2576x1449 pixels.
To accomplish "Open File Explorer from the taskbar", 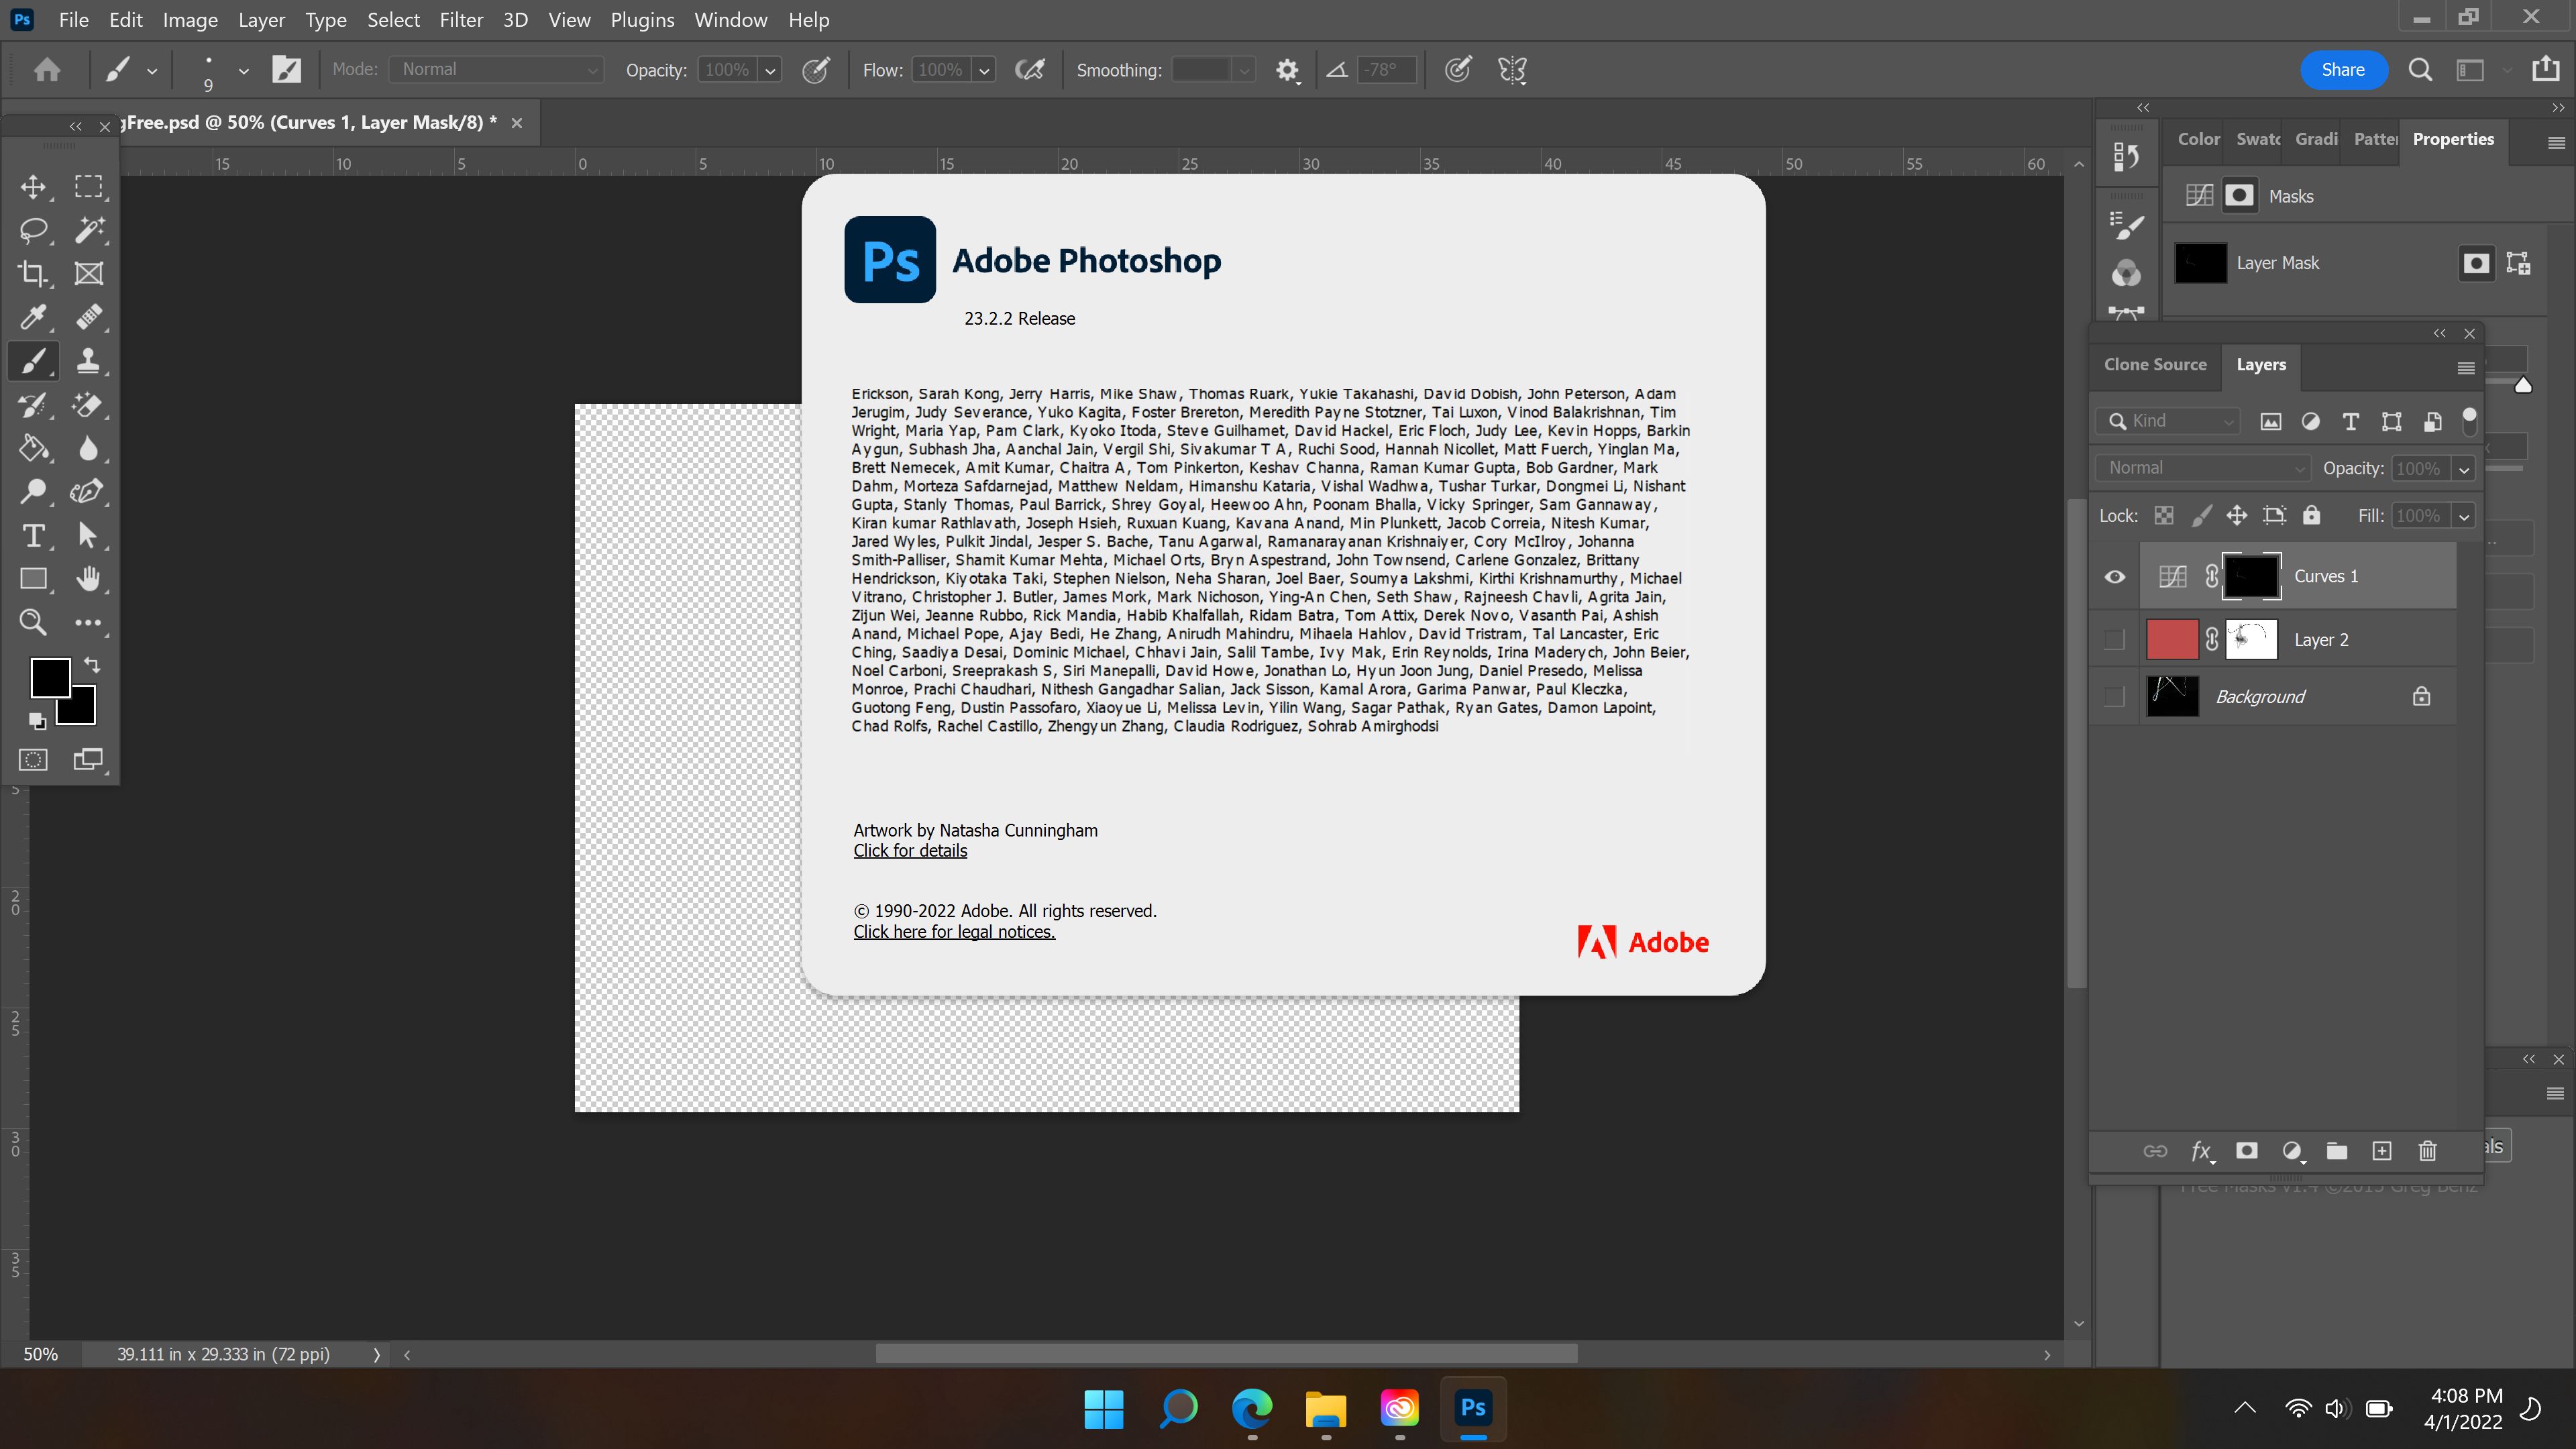I will 1325,1410.
